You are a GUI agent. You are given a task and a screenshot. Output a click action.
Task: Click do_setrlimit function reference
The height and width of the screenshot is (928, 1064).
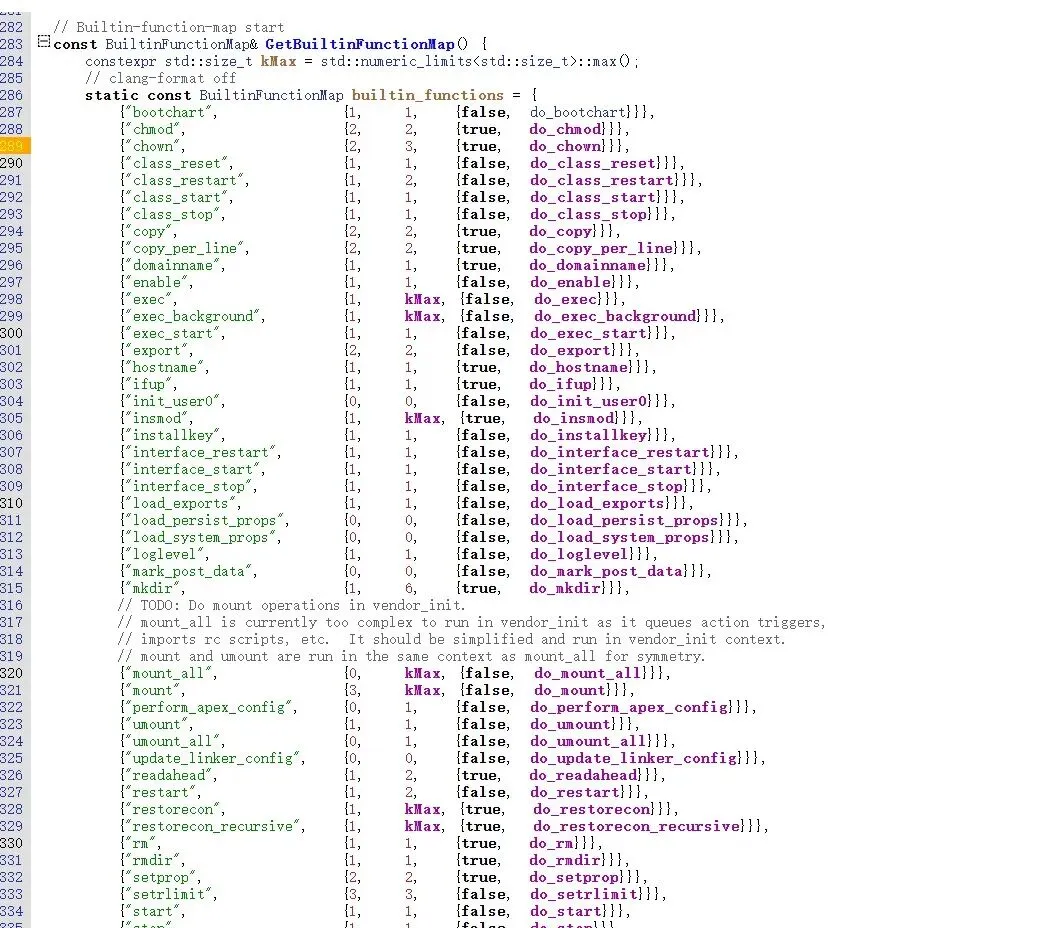point(584,894)
